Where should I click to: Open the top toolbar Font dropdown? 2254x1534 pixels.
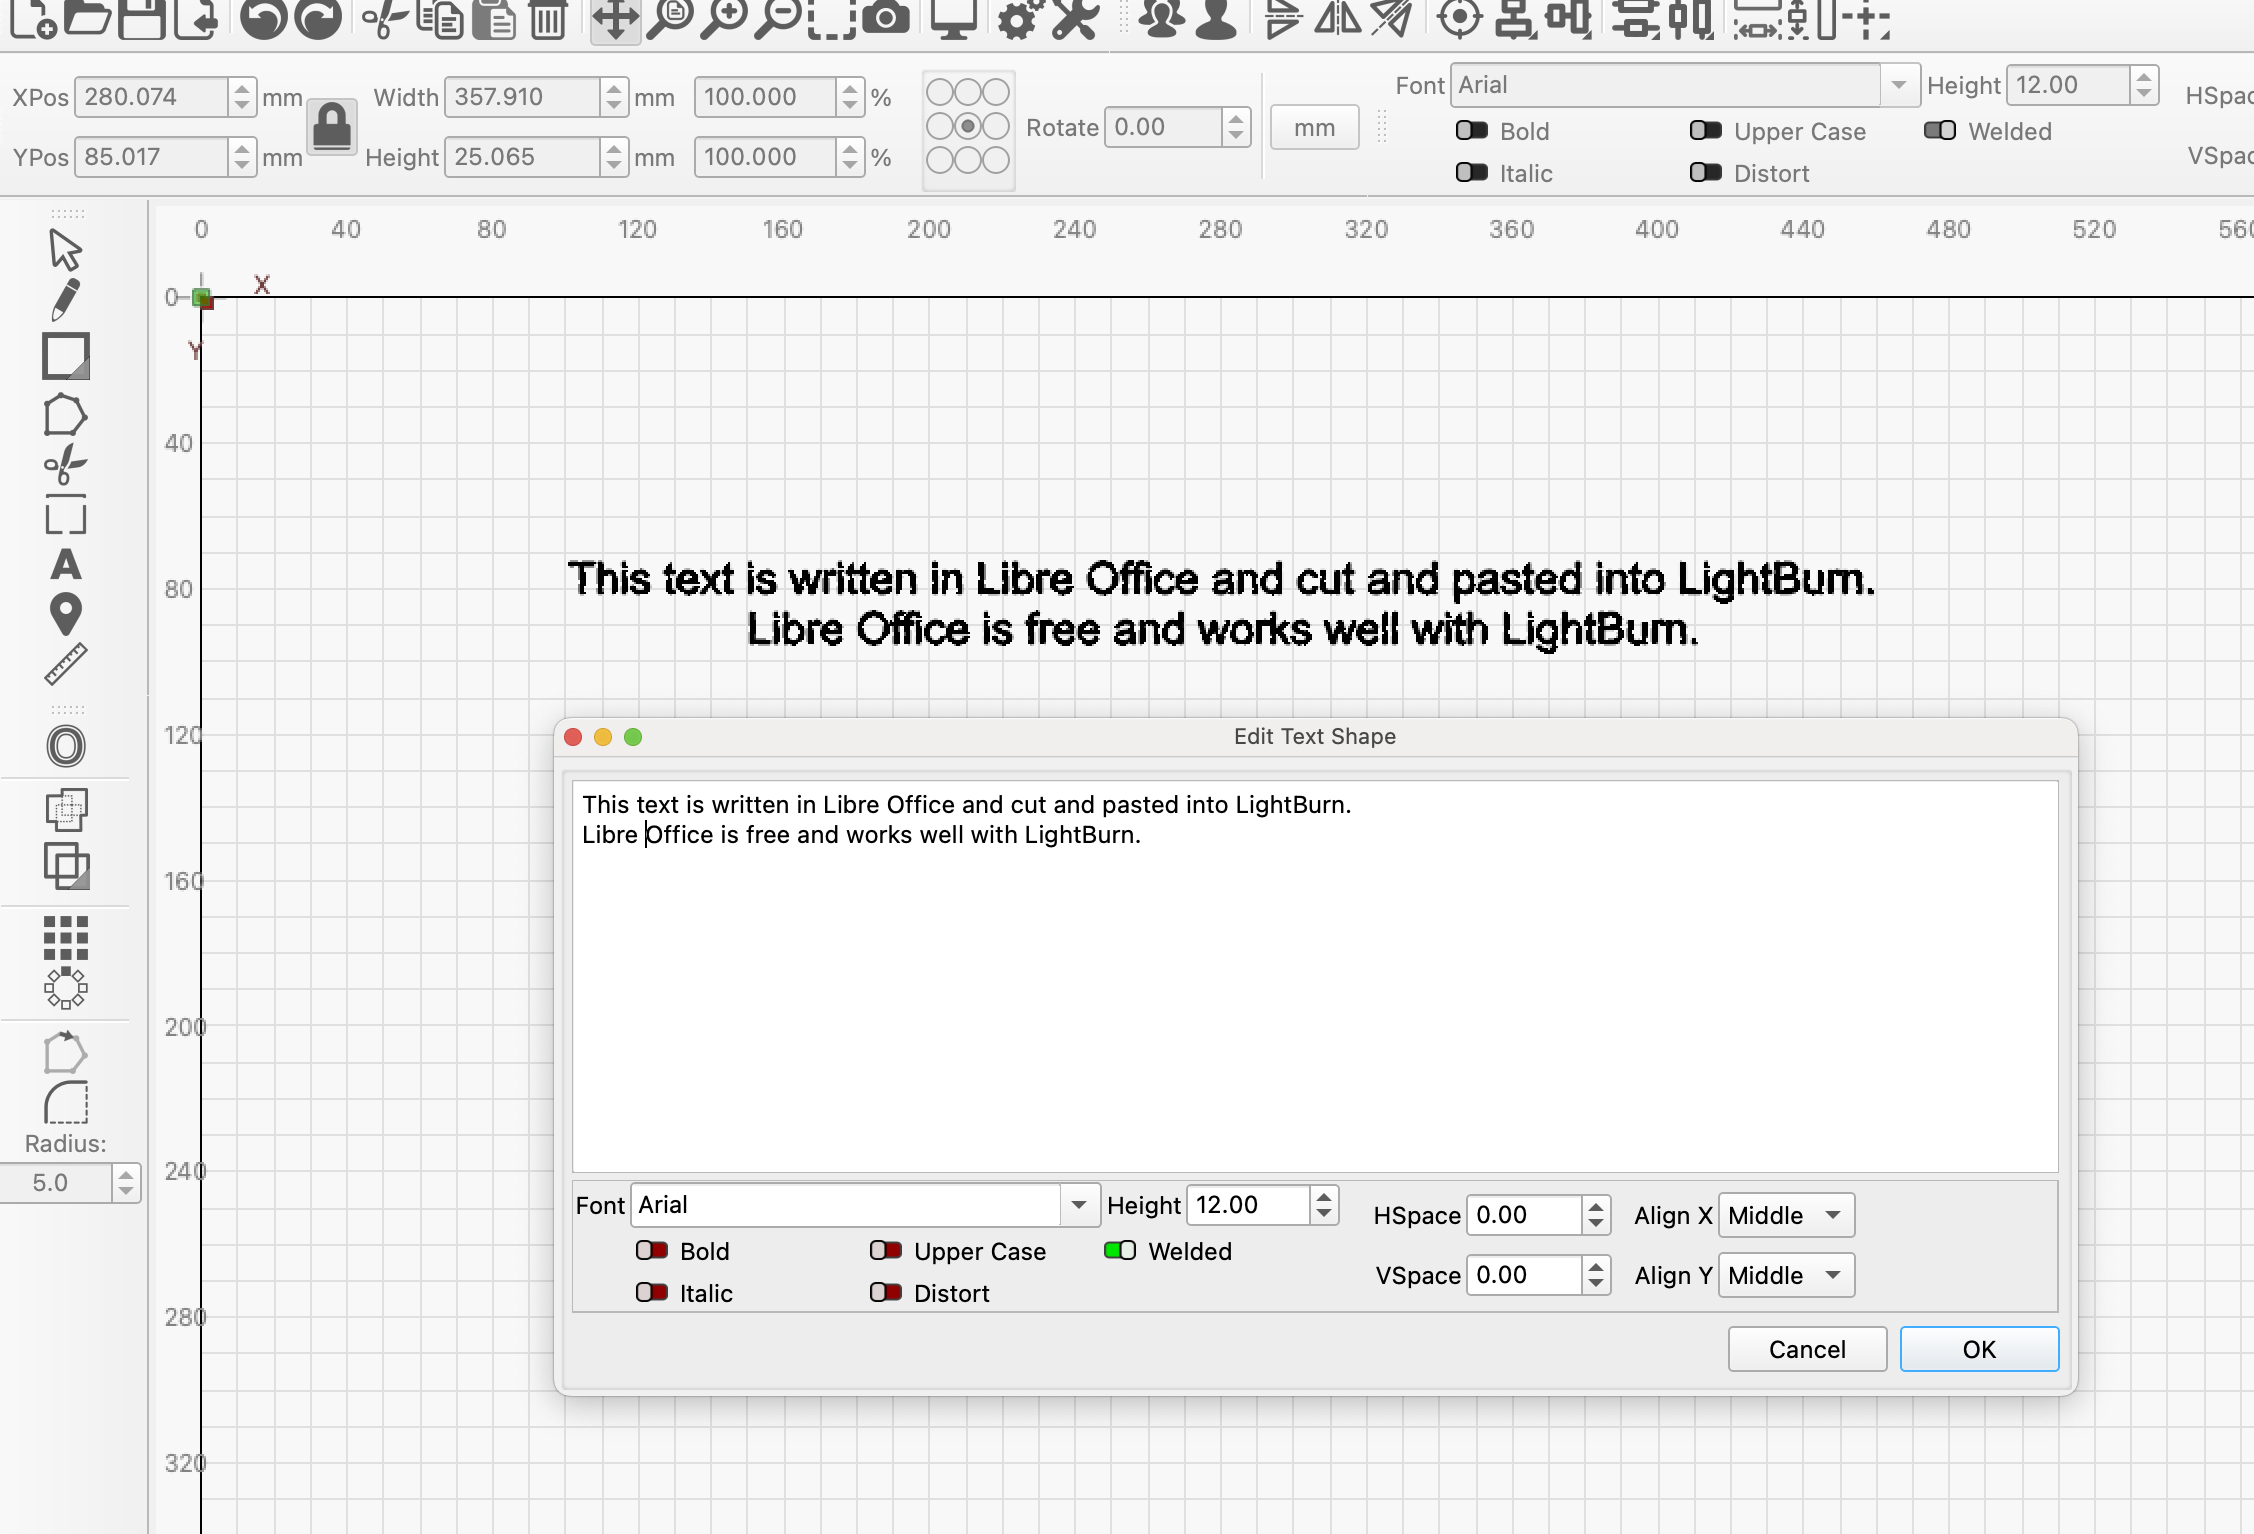[x=1897, y=86]
